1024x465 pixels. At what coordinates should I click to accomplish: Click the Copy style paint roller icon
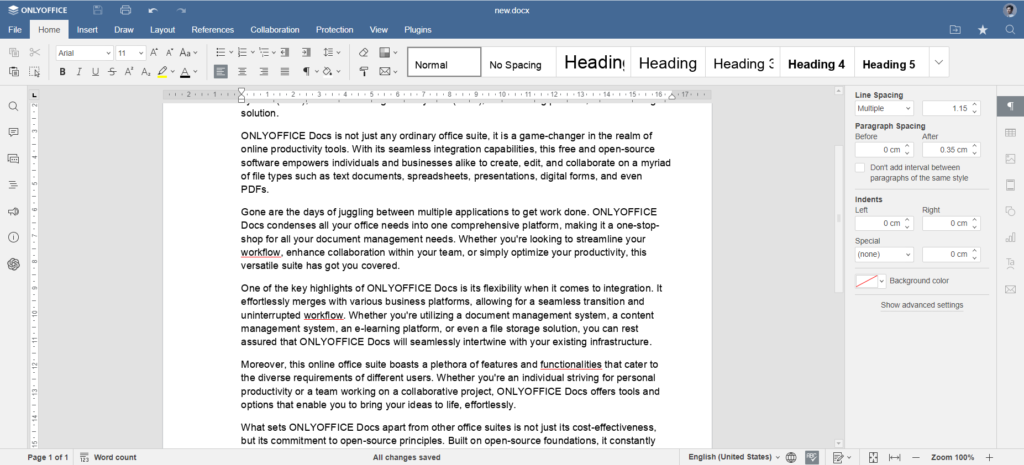[x=364, y=71]
